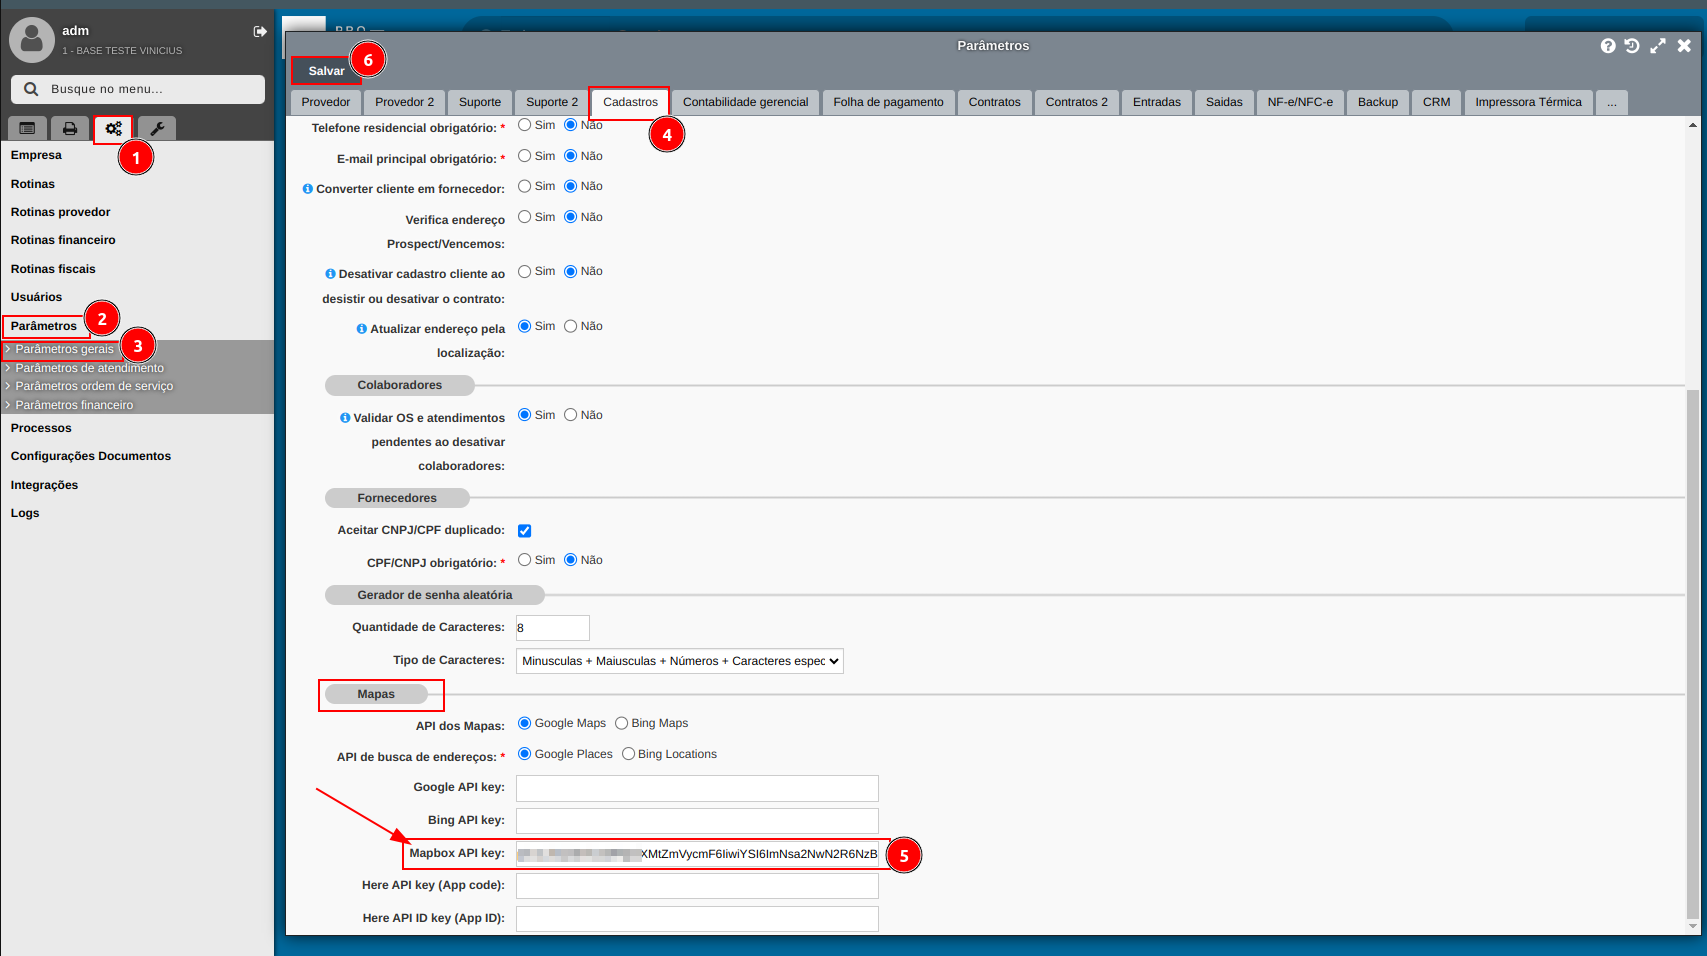The image size is (1707, 956).
Task: Switch to the Provedor tab
Action: [x=326, y=102]
